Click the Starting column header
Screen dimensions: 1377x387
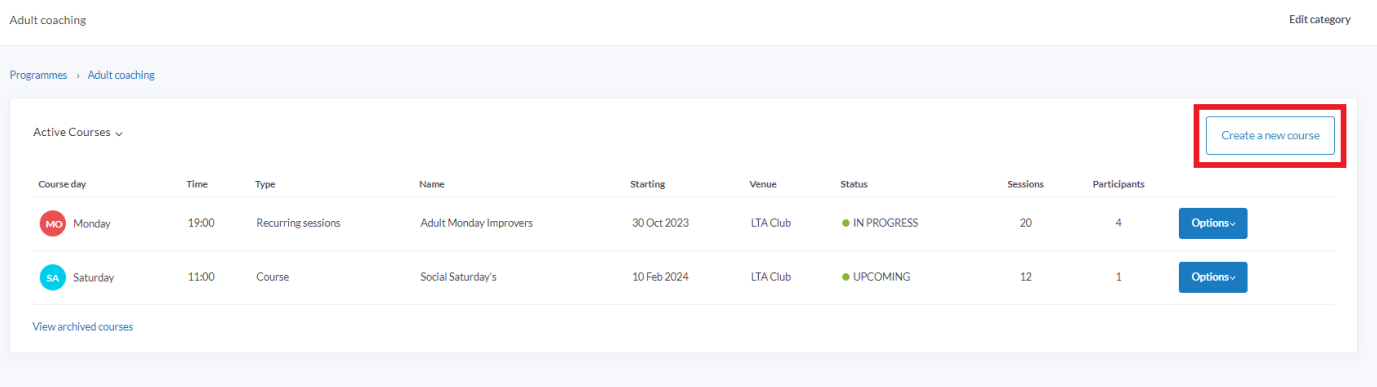[648, 184]
